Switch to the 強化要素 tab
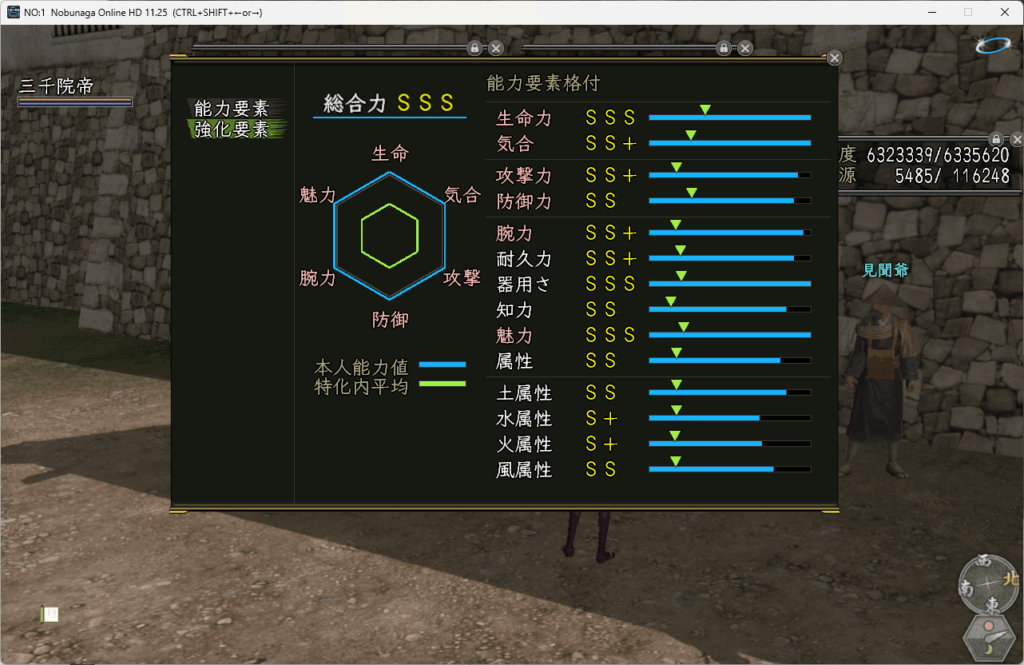The width and height of the screenshot is (1024, 665). click(232, 129)
